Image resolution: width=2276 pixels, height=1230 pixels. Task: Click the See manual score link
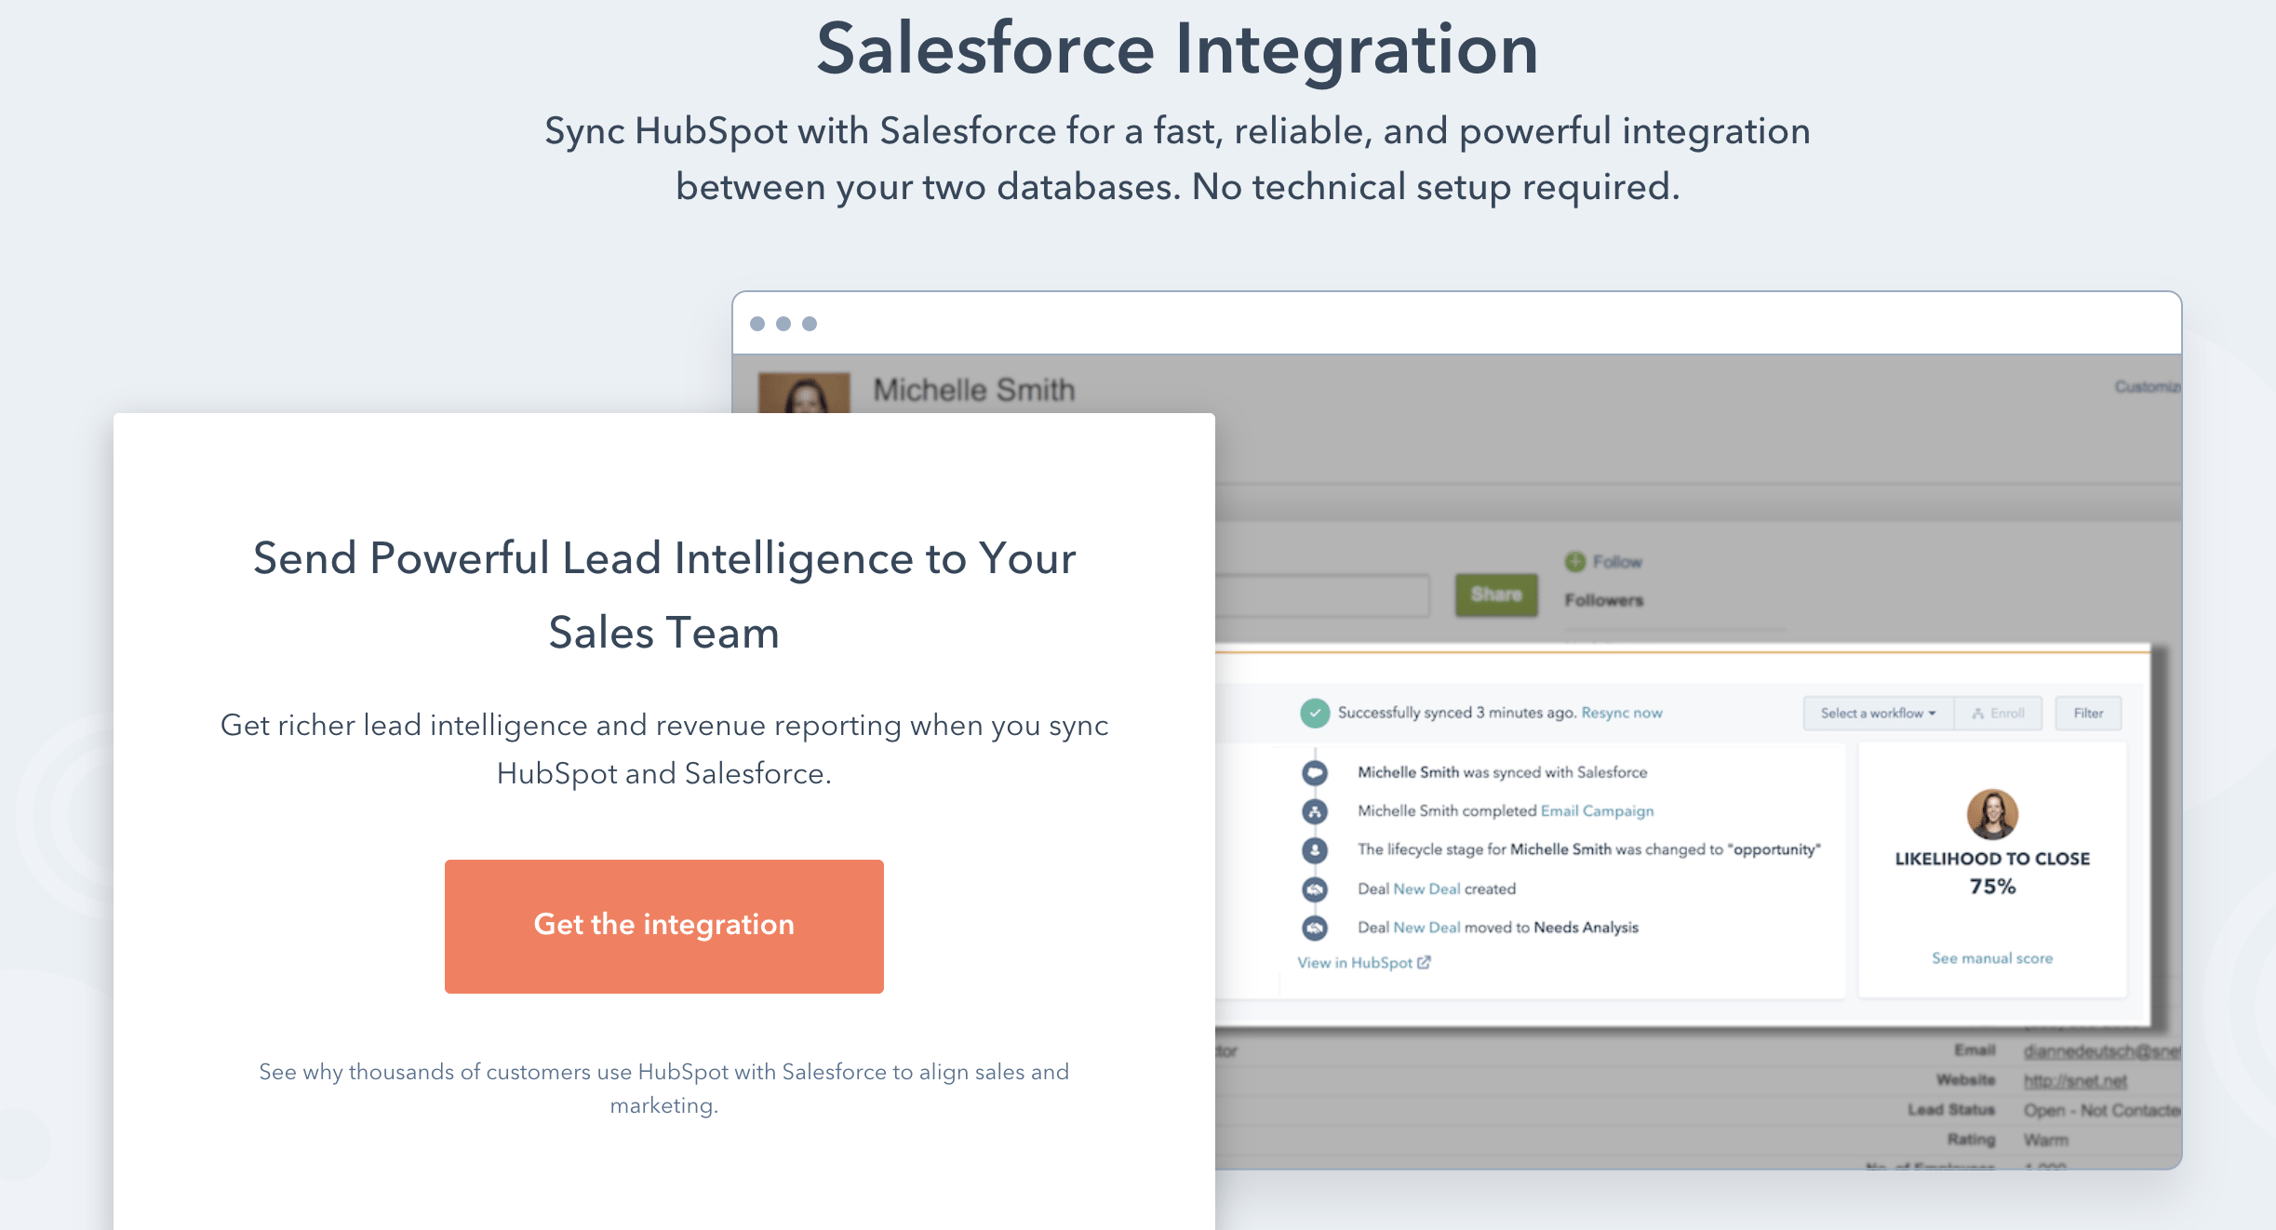(x=1991, y=958)
